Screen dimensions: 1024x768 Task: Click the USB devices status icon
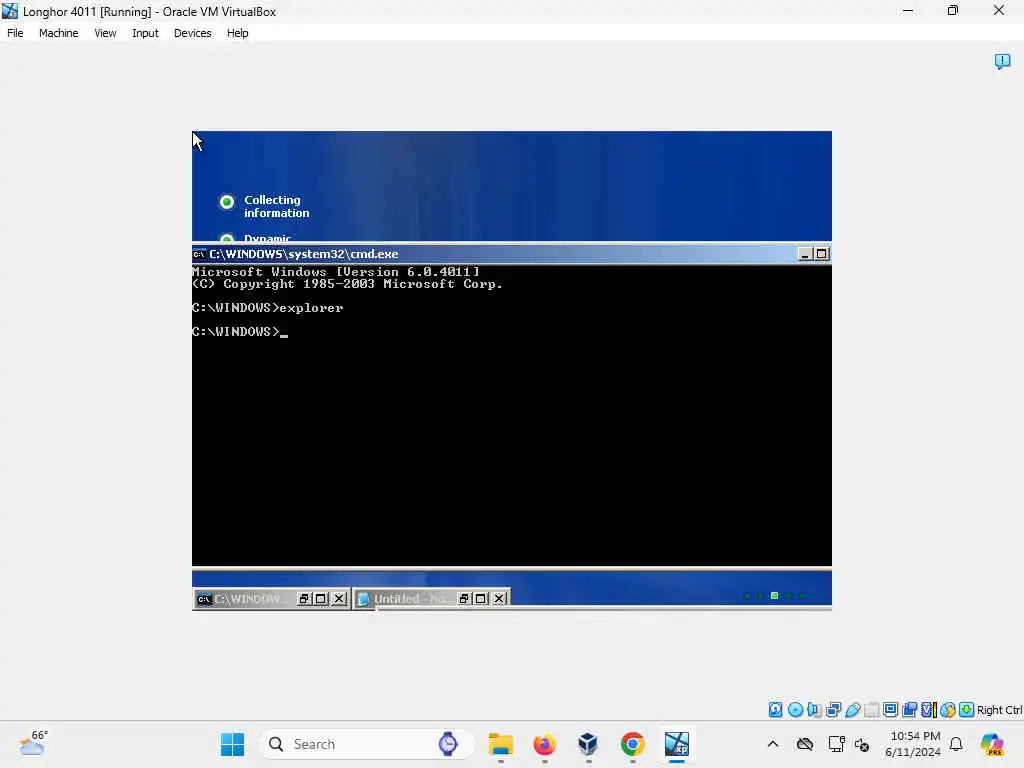click(852, 709)
